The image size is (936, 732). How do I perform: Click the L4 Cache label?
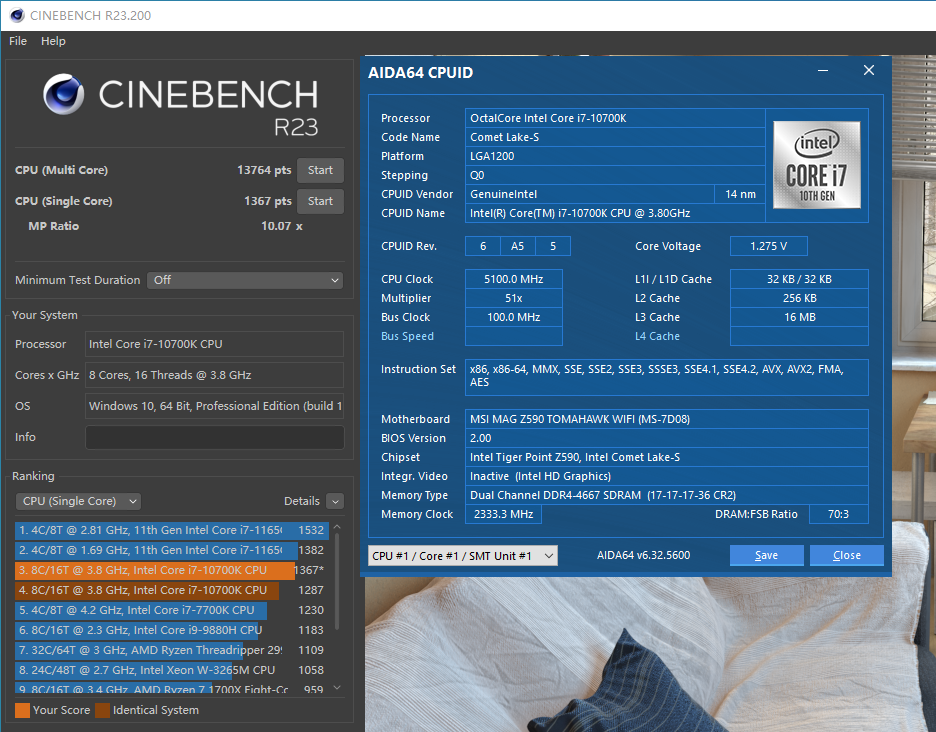[x=657, y=336]
